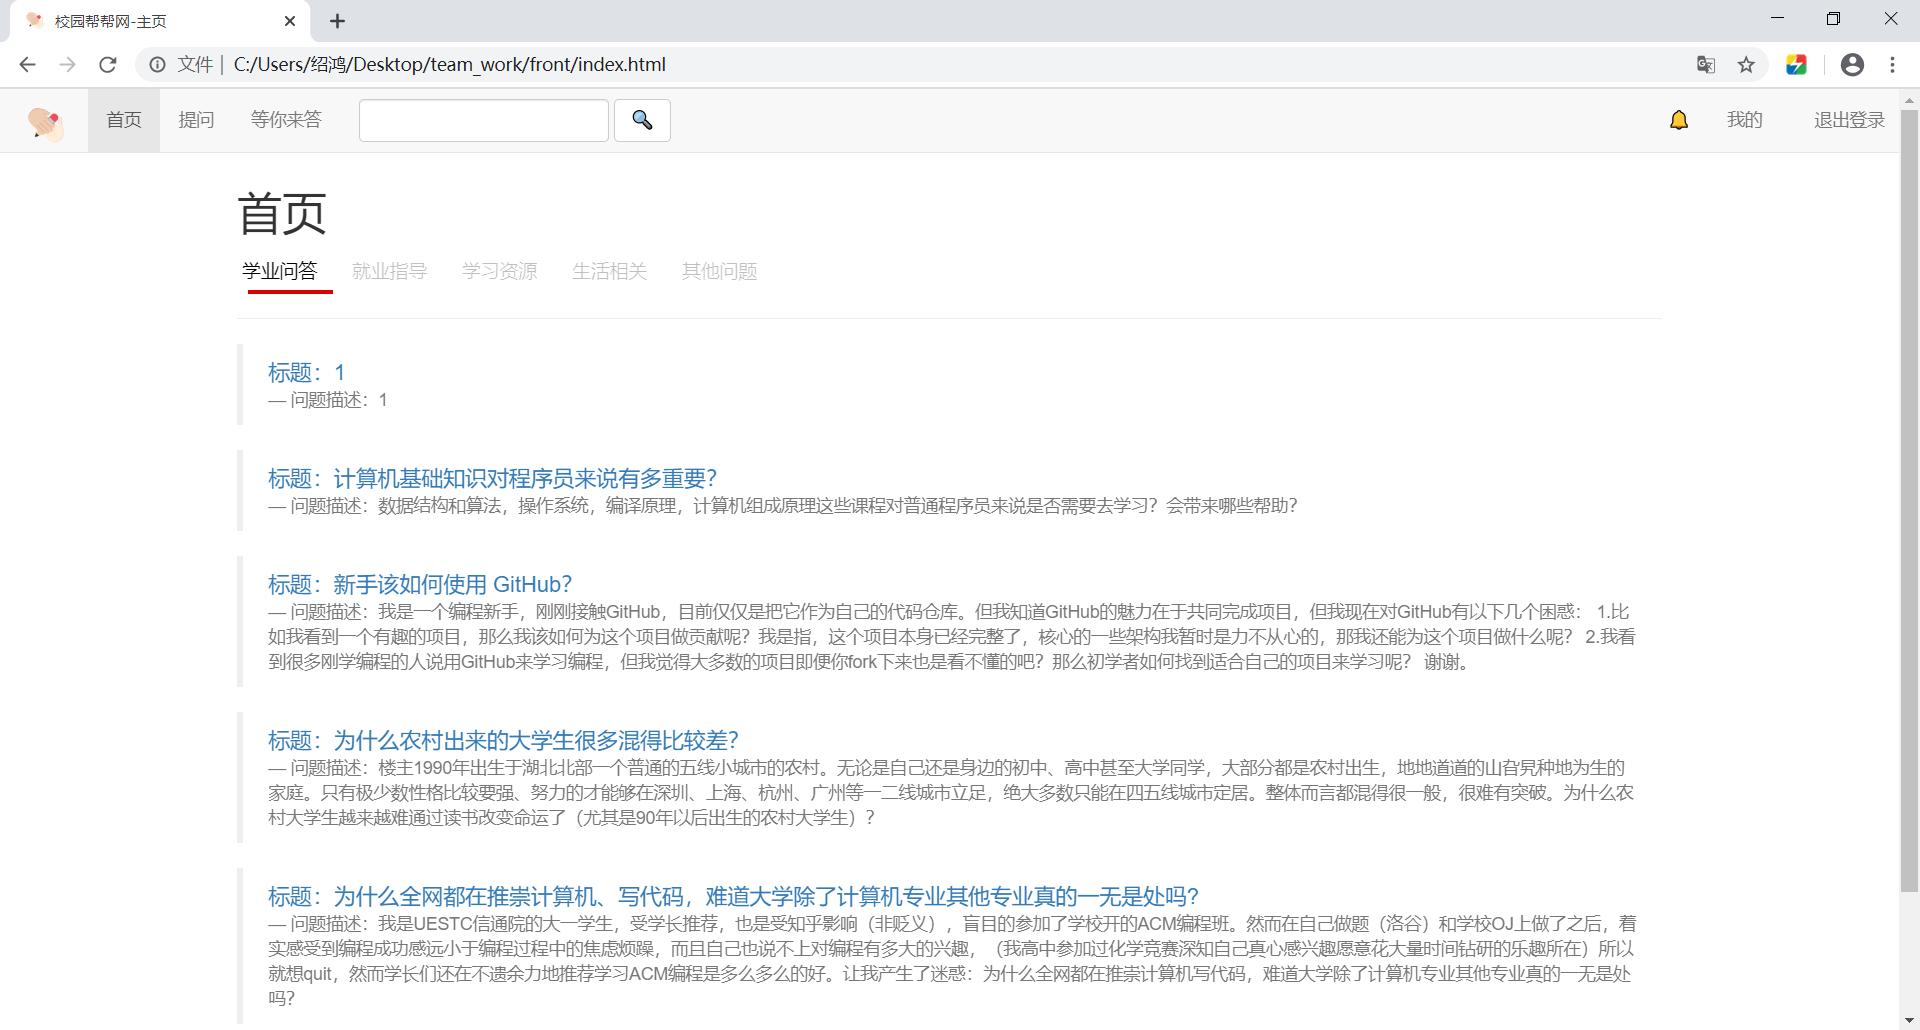View the site info icon beside 文件
This screenshot has height=1030, width=1920.
coord(157,64)
